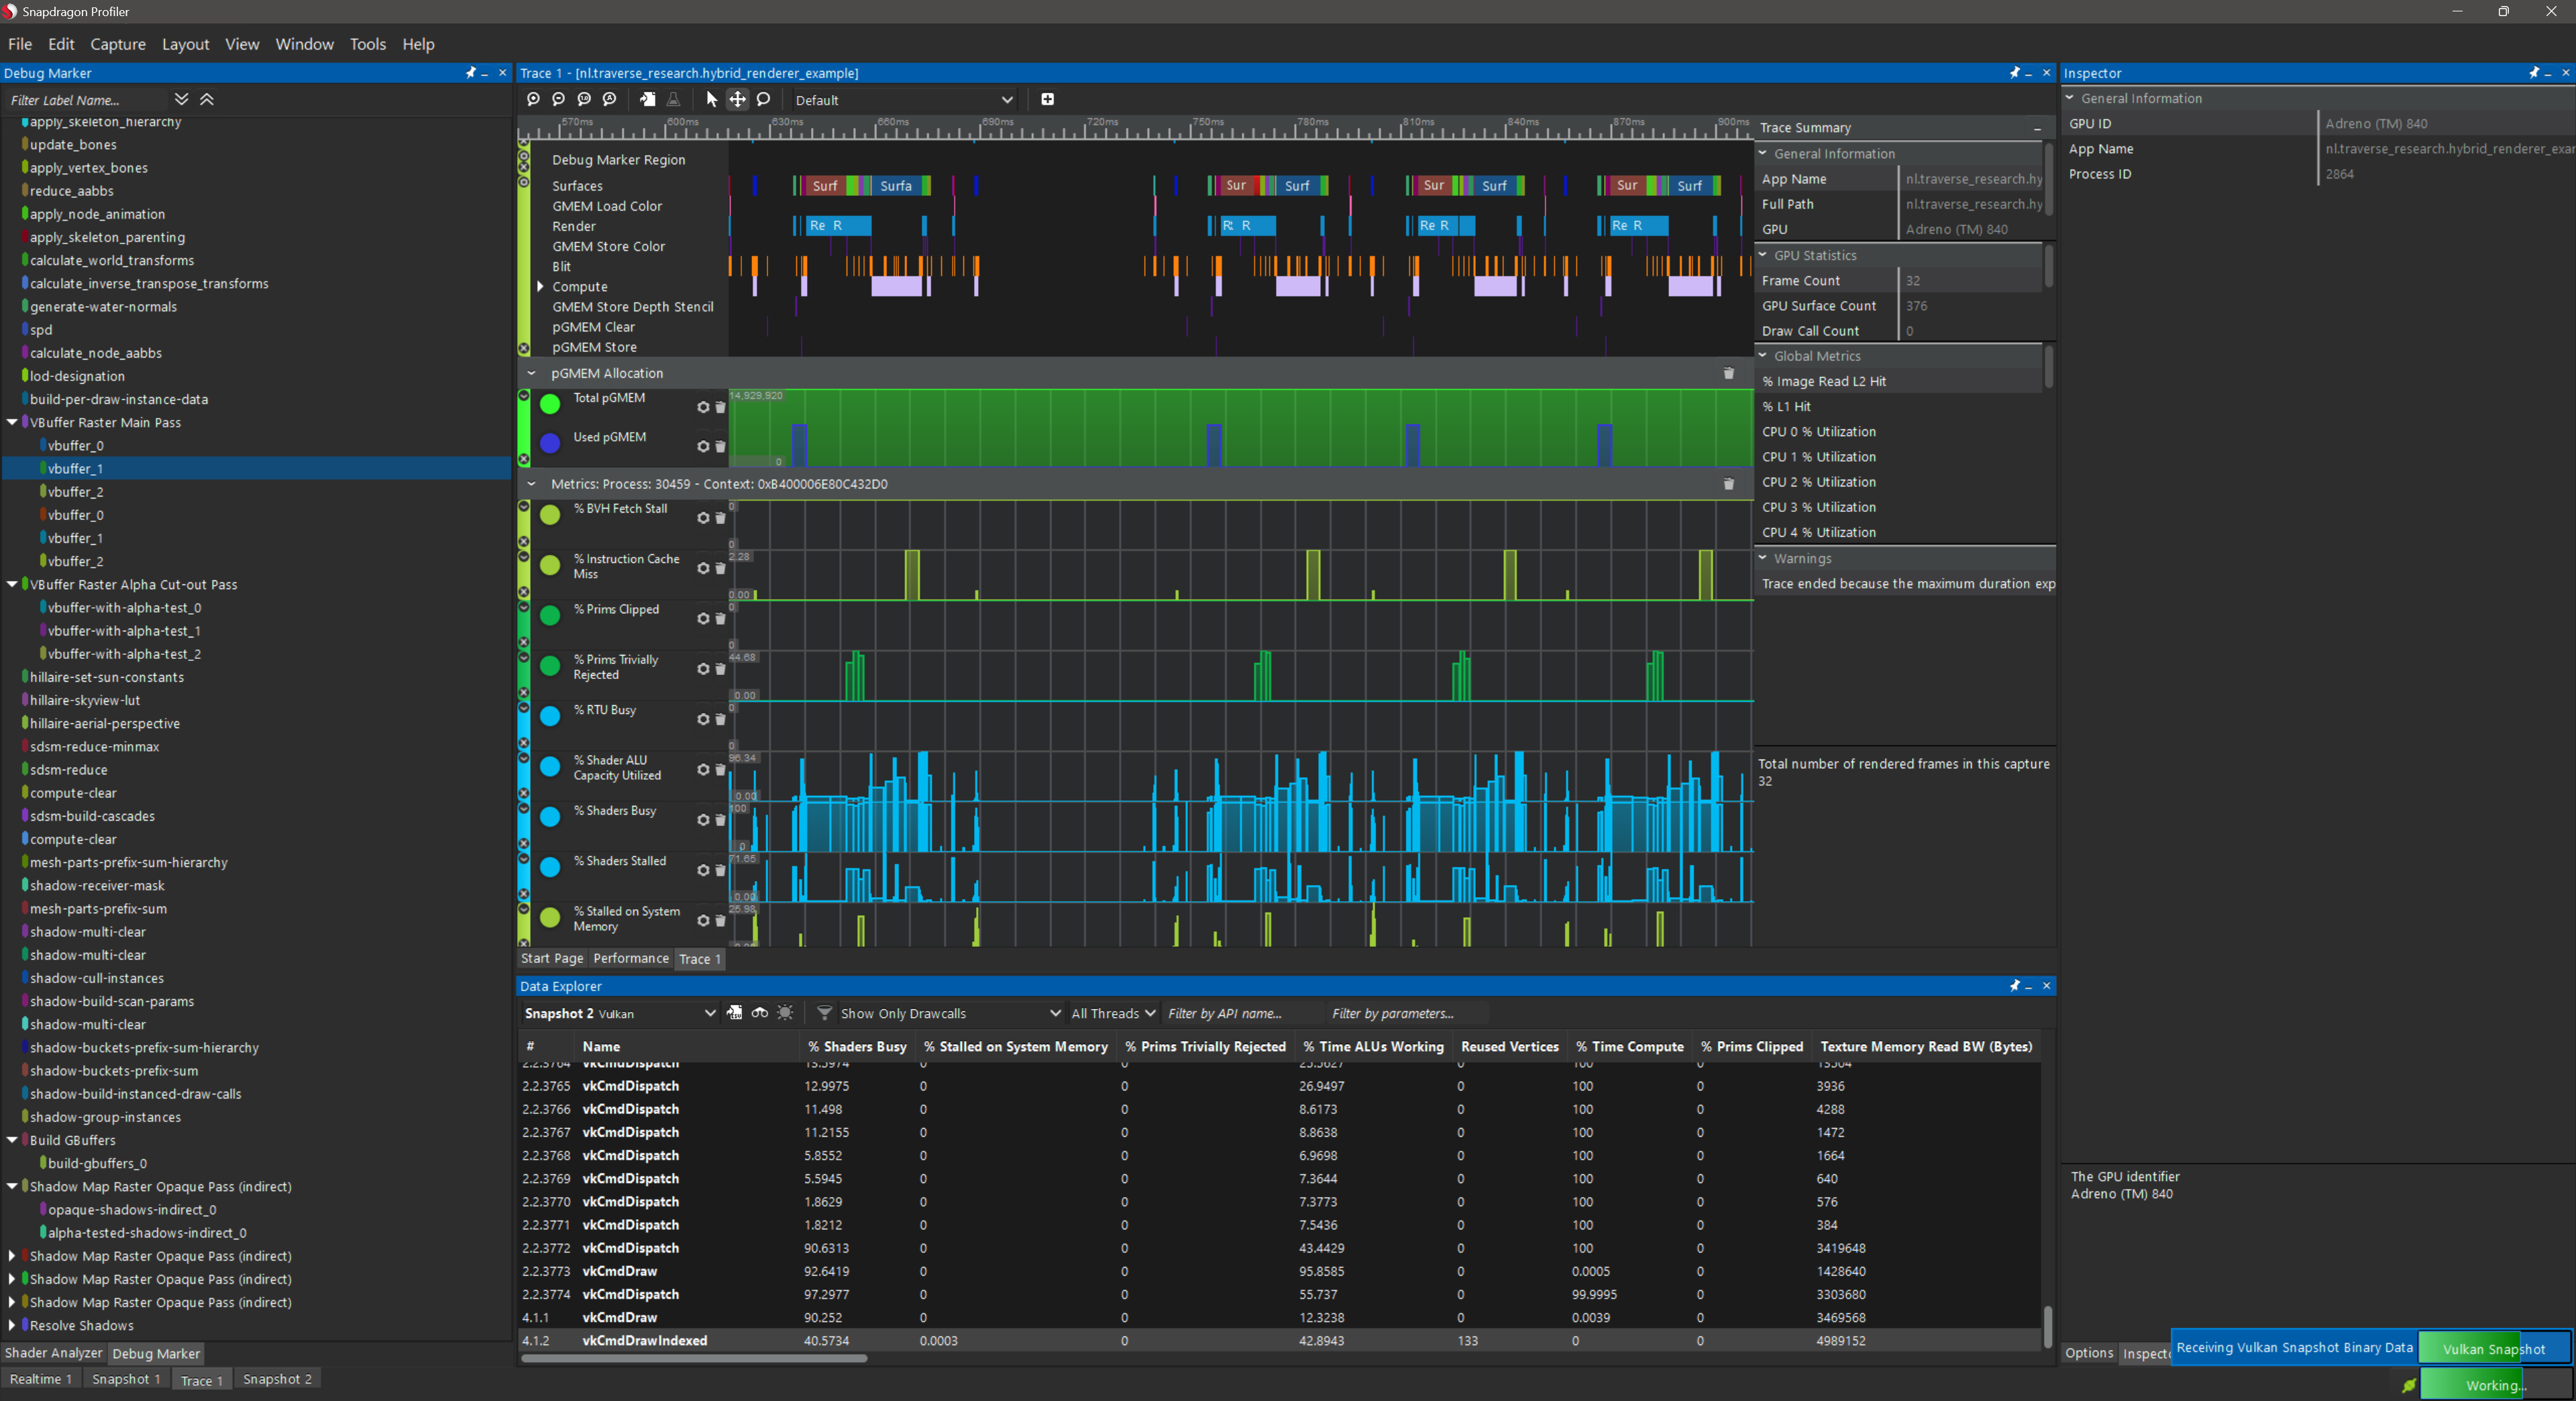Screen dimensions: 2576x1401
Task: Open the Tools menu
Action: tap(367, 44)
